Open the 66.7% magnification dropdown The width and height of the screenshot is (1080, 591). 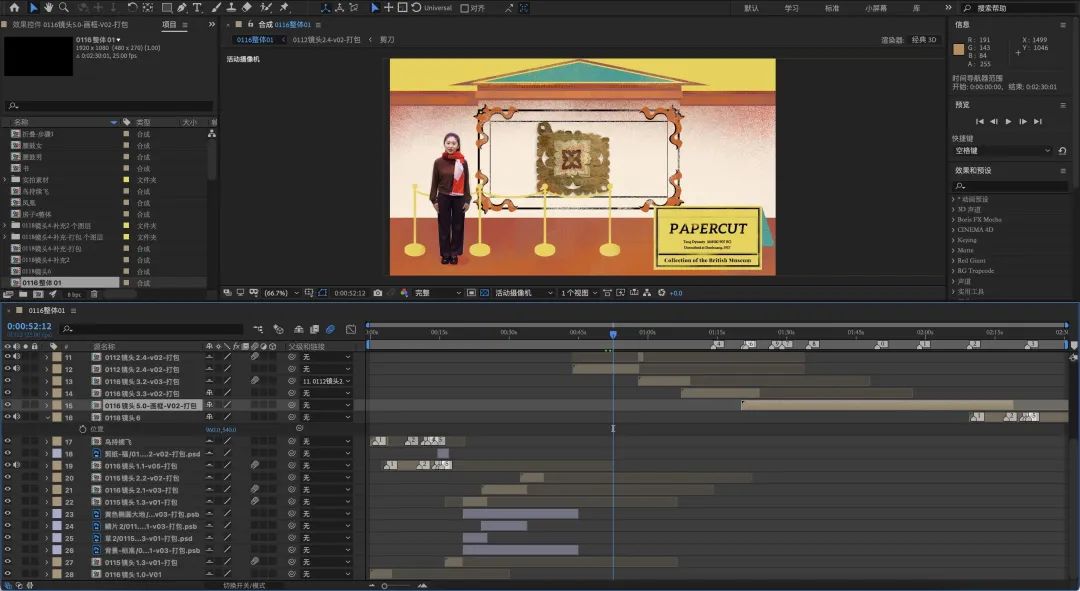click(278, 293)
